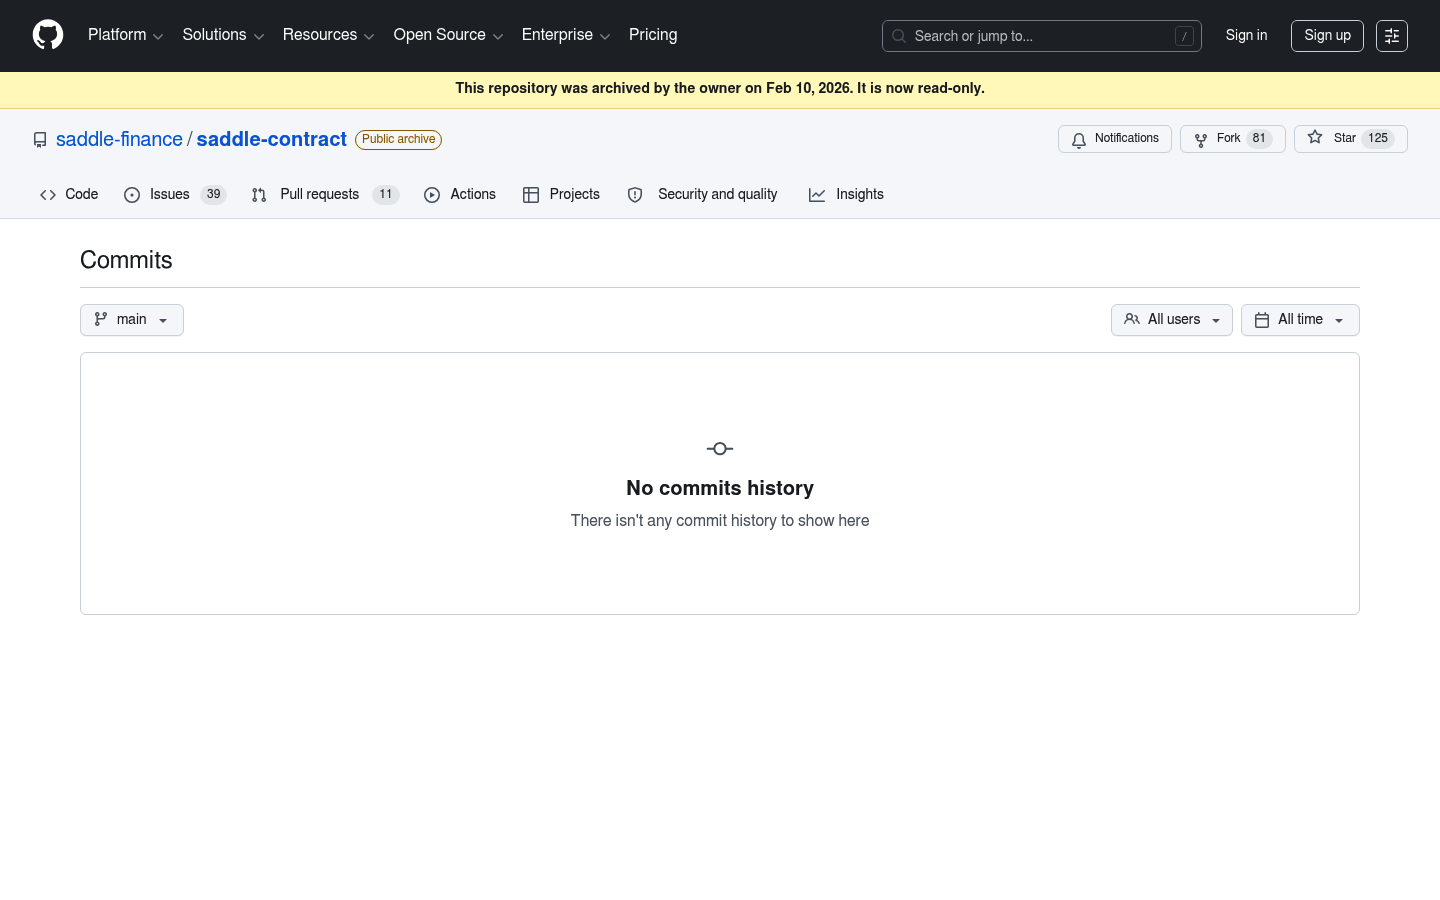Click the Commits page heading
This screenshot has height=900, width=1440.
[126, 260]
